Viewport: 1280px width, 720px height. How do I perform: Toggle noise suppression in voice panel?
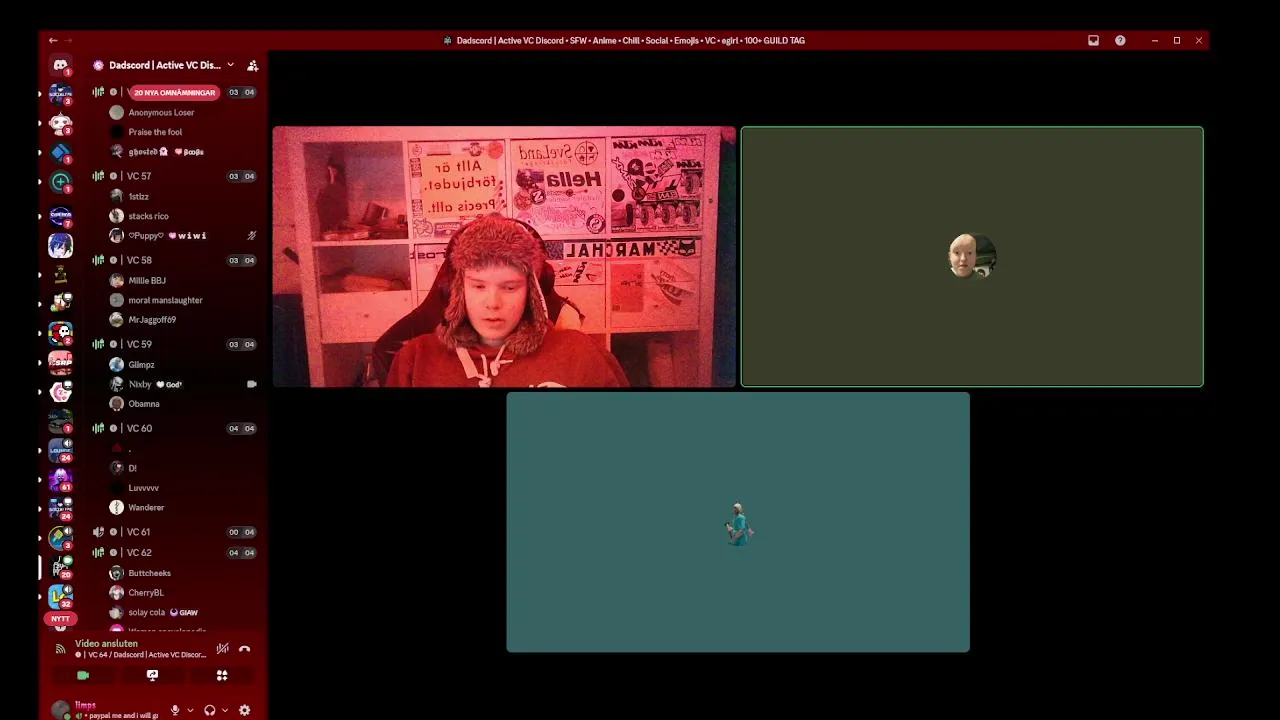[222, 649]
